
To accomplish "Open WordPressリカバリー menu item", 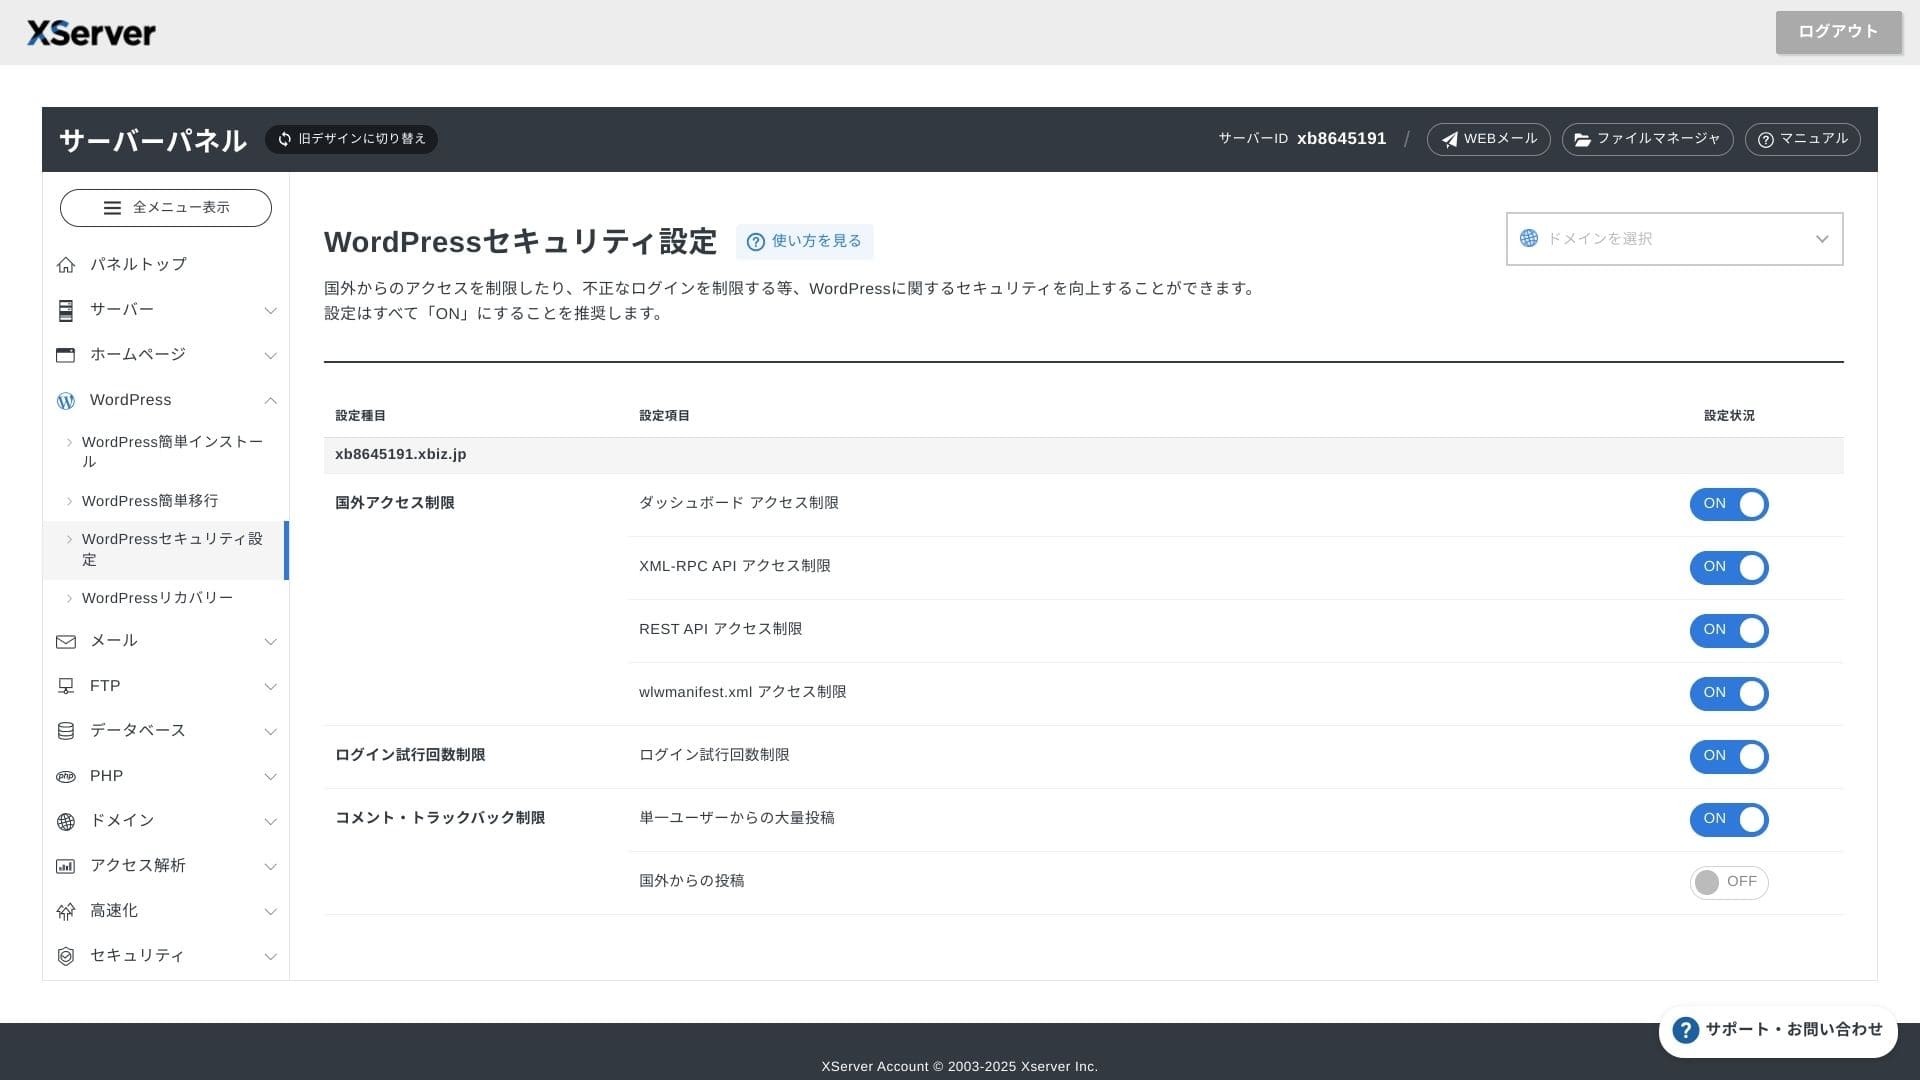I will 166,598.
